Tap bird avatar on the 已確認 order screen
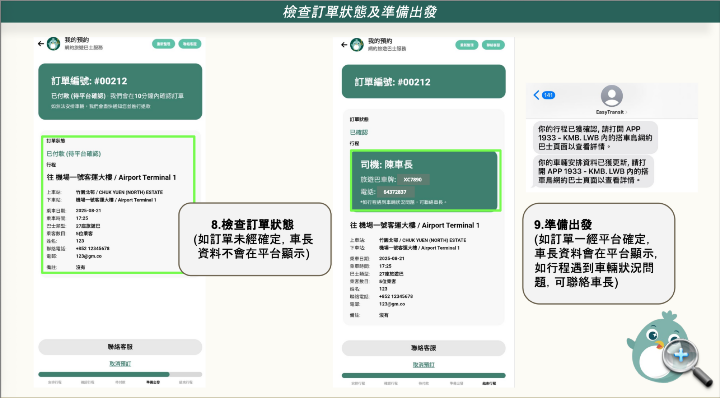Image resolution: width=720 pixels, height=398 pixels. click(357, 45)
